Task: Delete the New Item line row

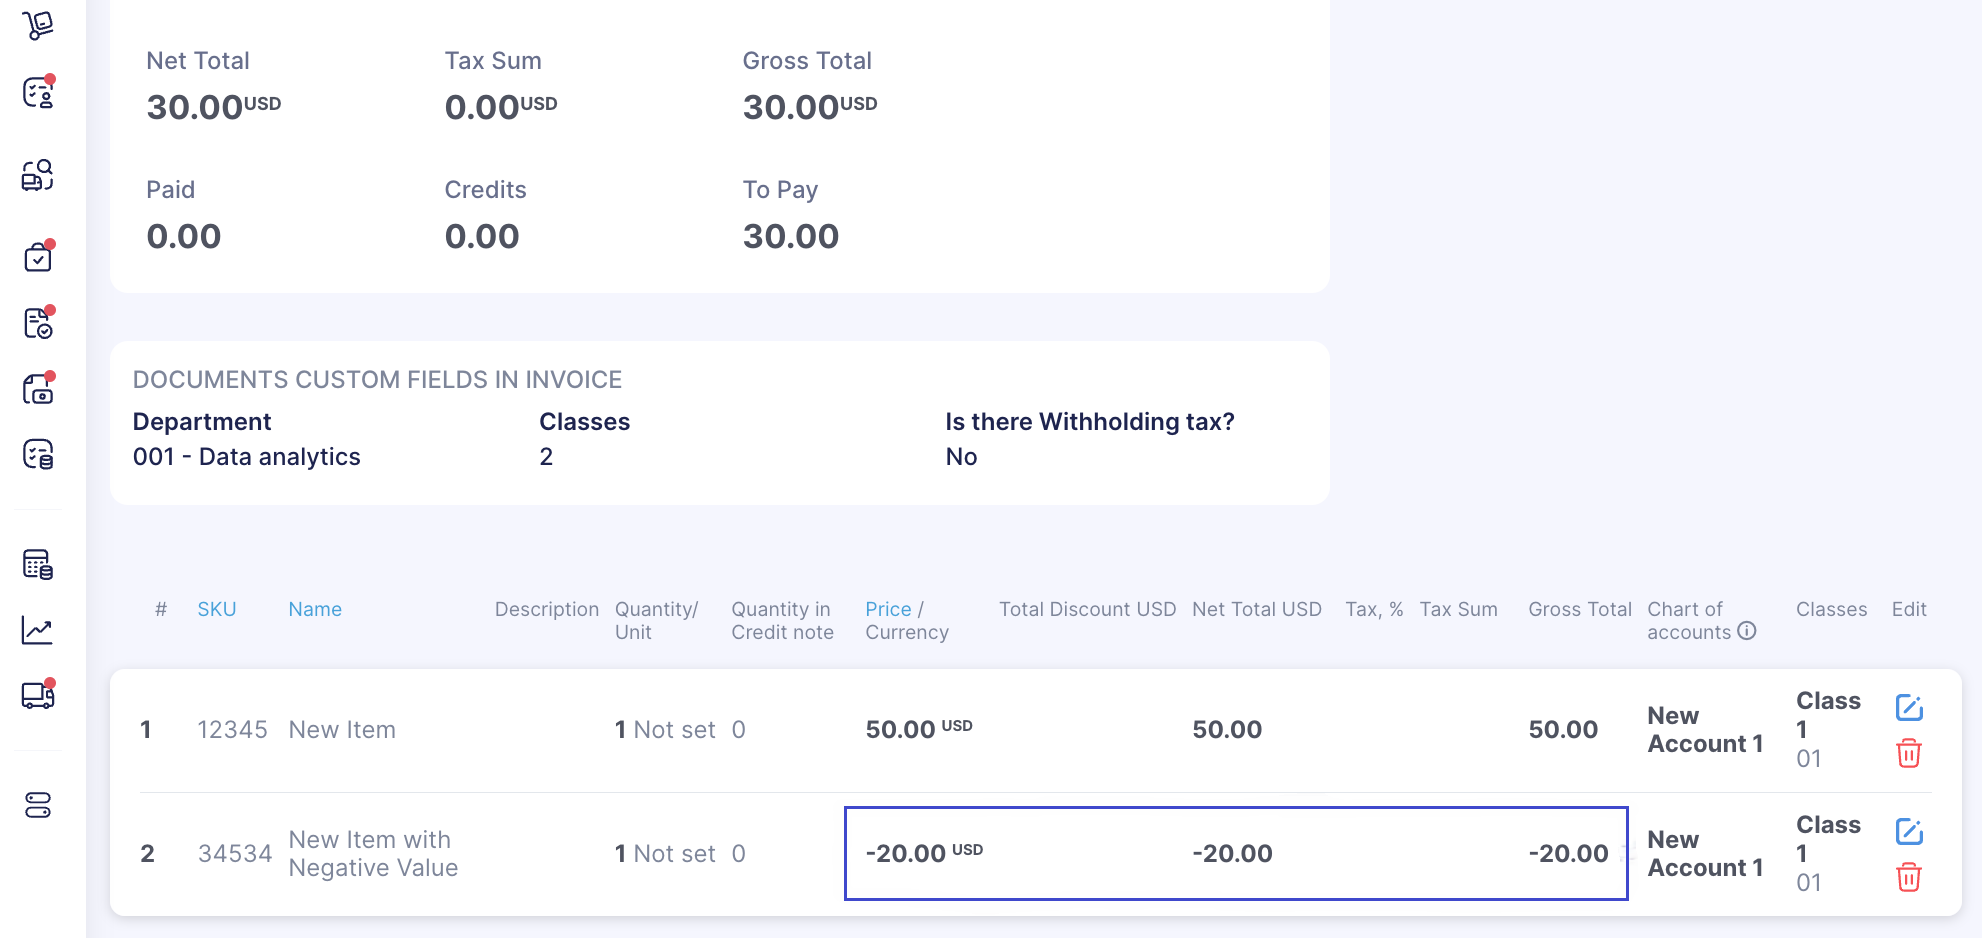Action: pyautogui.click(x=1909, y=753)
